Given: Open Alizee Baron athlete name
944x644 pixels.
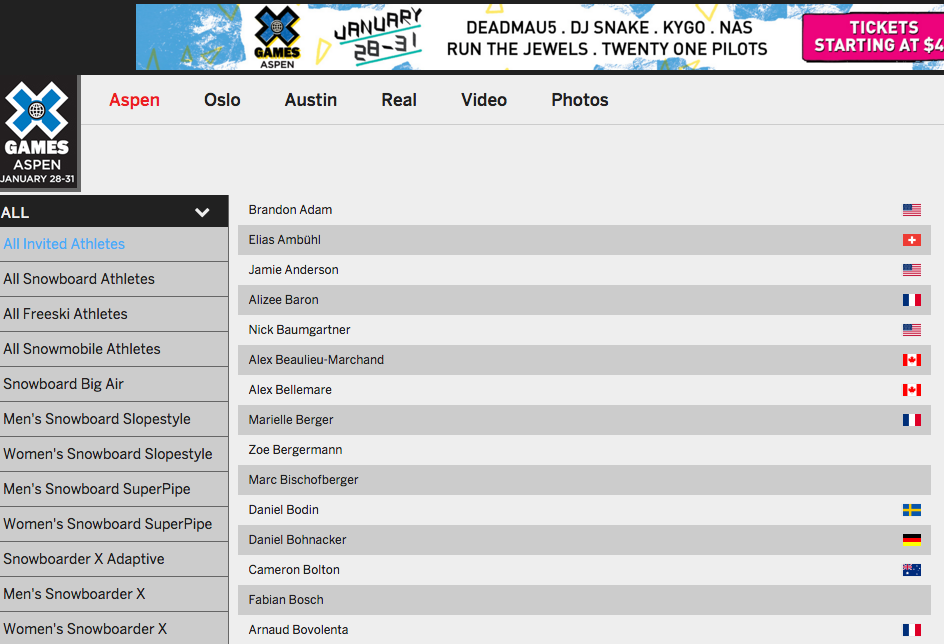Looking at the screenshot, I should (284, 300).
